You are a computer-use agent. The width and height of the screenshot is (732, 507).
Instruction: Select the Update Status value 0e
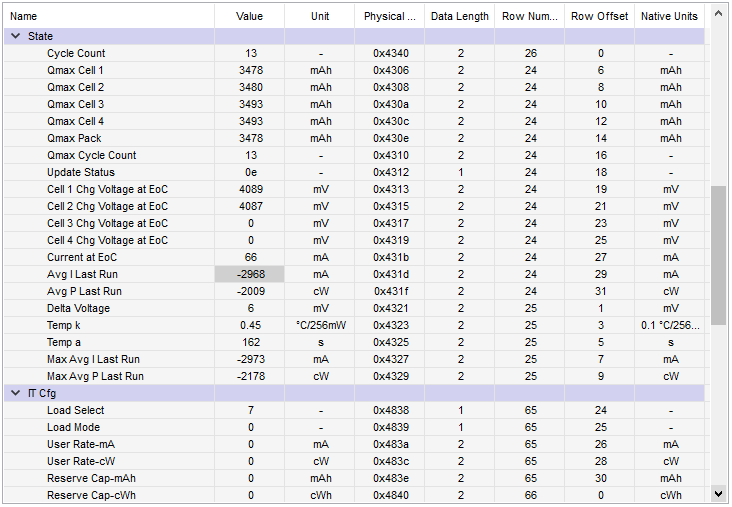[250, 172]
